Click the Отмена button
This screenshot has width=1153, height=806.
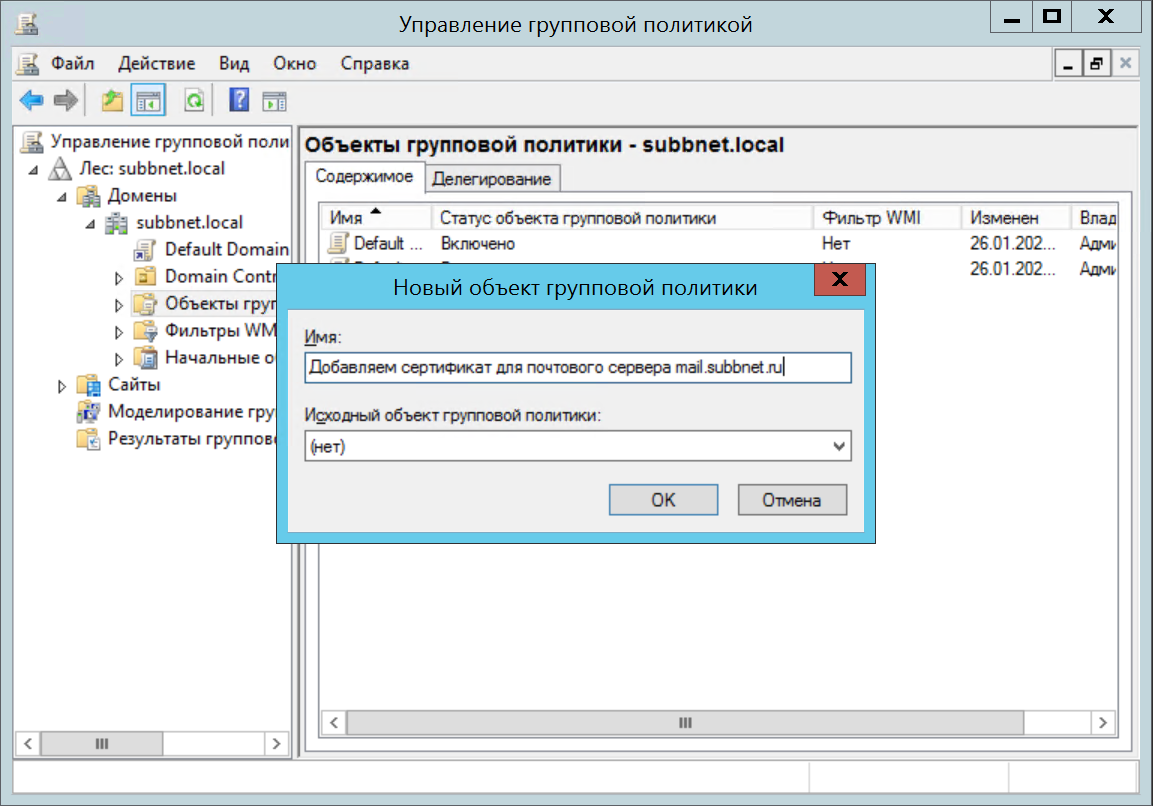point(791,500)
